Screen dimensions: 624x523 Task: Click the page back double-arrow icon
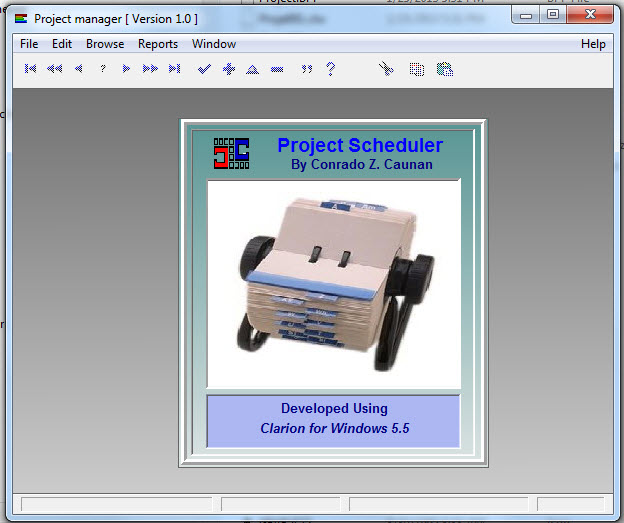tap(54, 69)
